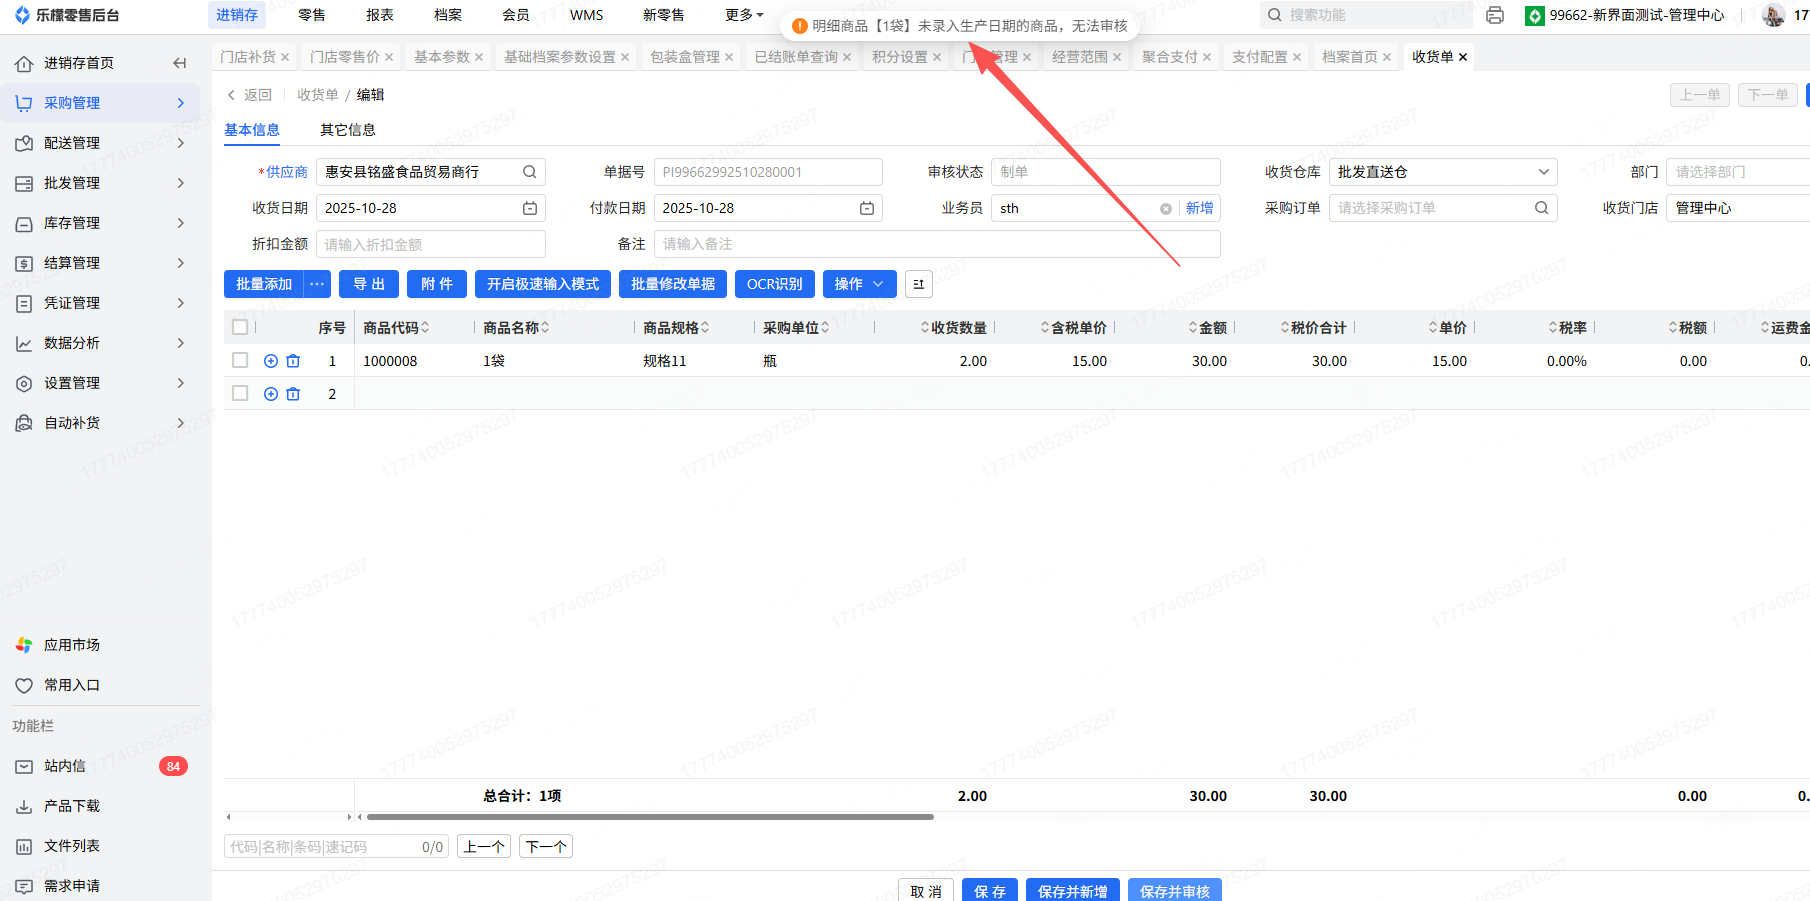Click the 保存并审核 button
Viewport: 1810px width, 901px height.
1175,890
